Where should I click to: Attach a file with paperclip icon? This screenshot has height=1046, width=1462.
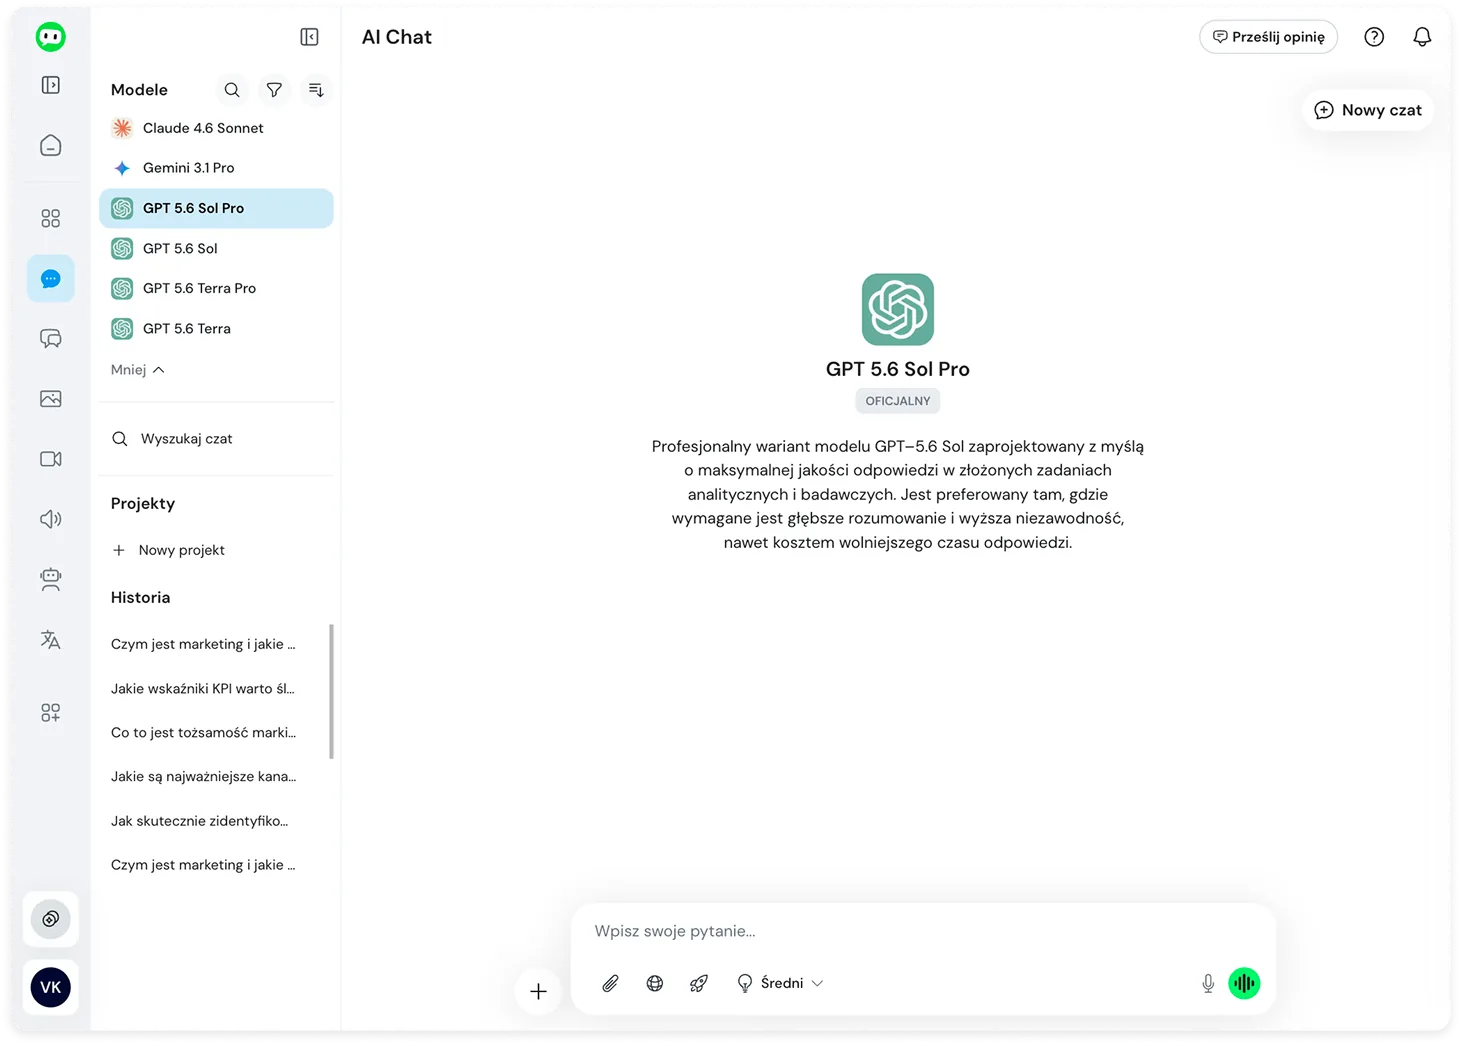tap(611, 983)
